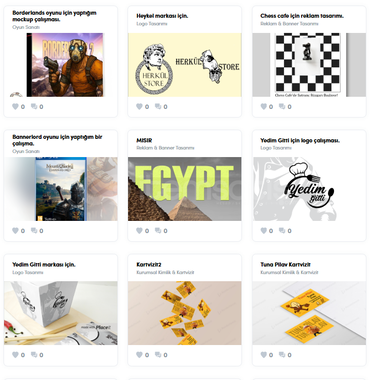Open the chessboard ad thumbnail
377x380 pixels.
(x=309, y=65)
